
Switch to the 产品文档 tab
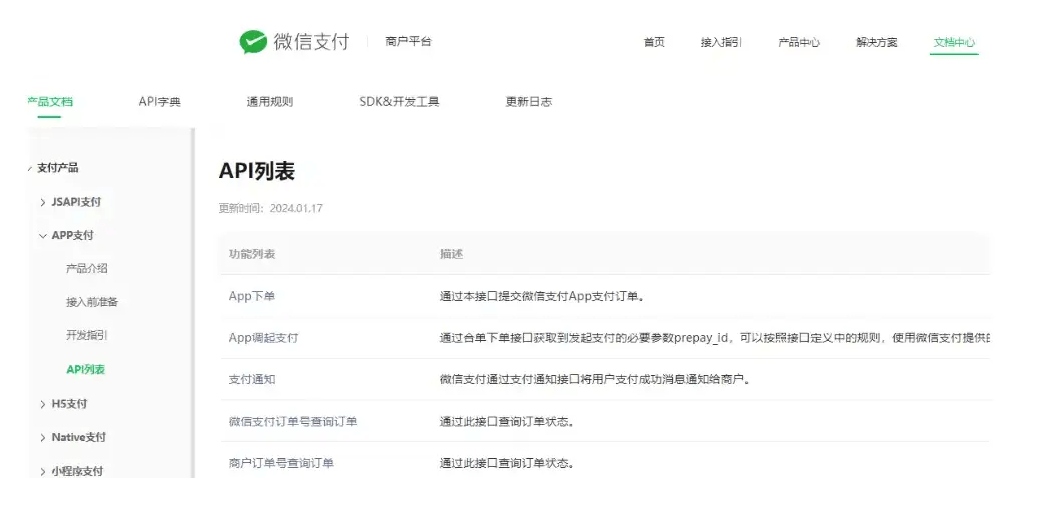coord(50,102)
